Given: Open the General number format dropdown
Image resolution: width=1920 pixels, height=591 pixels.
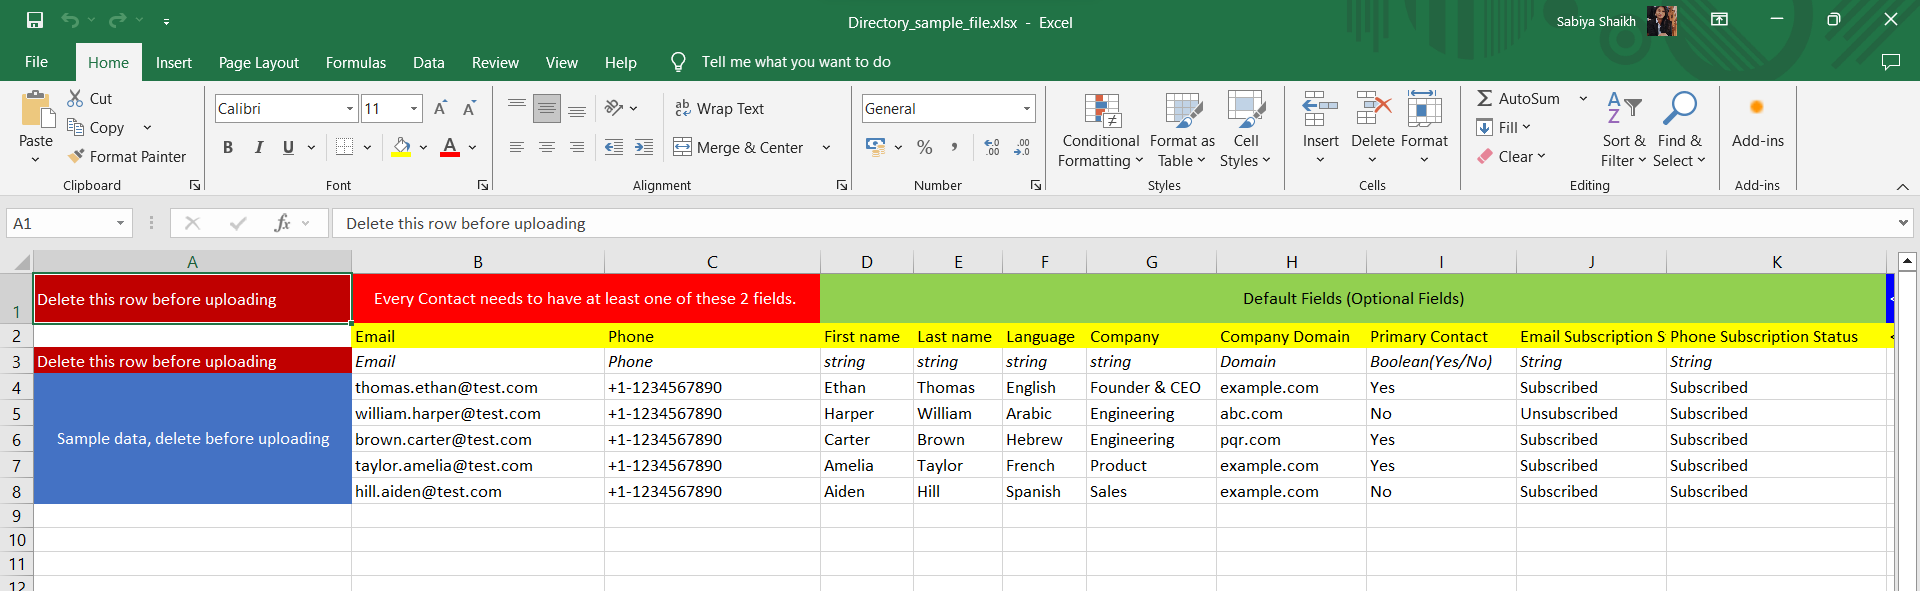Looking at the screenshot, I should (1026, 108).
